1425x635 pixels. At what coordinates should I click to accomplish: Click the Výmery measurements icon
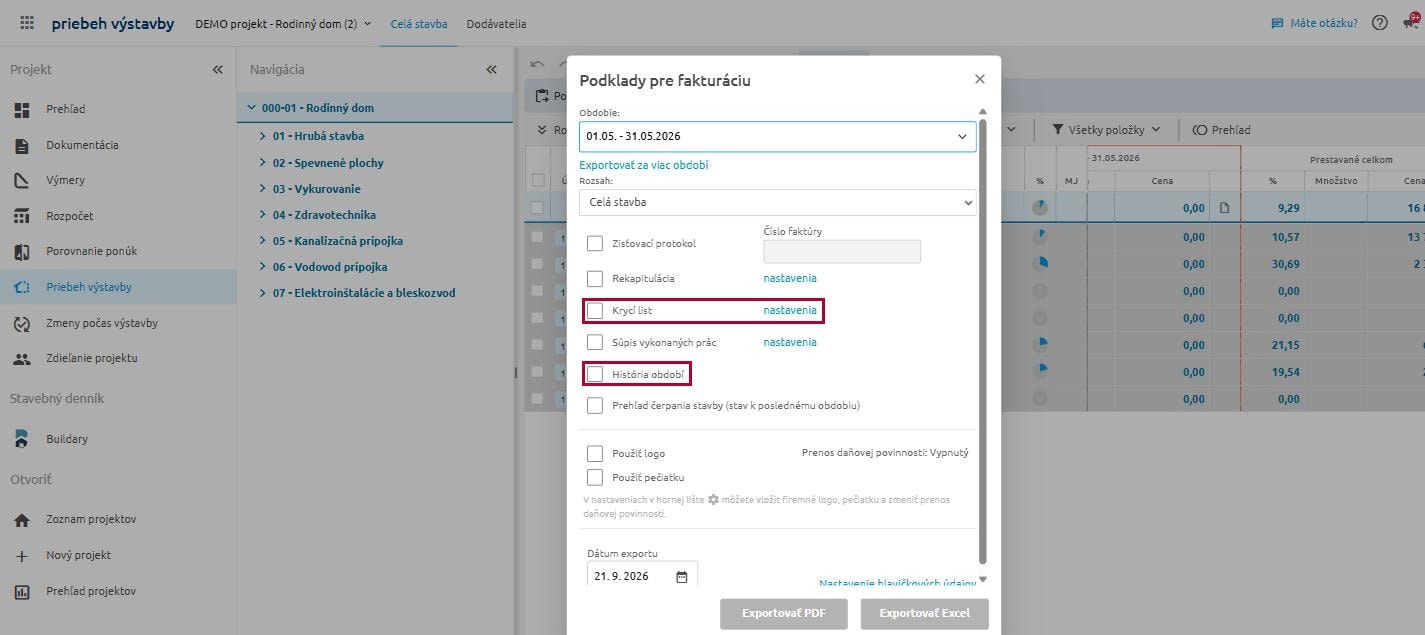click(22, 180)
